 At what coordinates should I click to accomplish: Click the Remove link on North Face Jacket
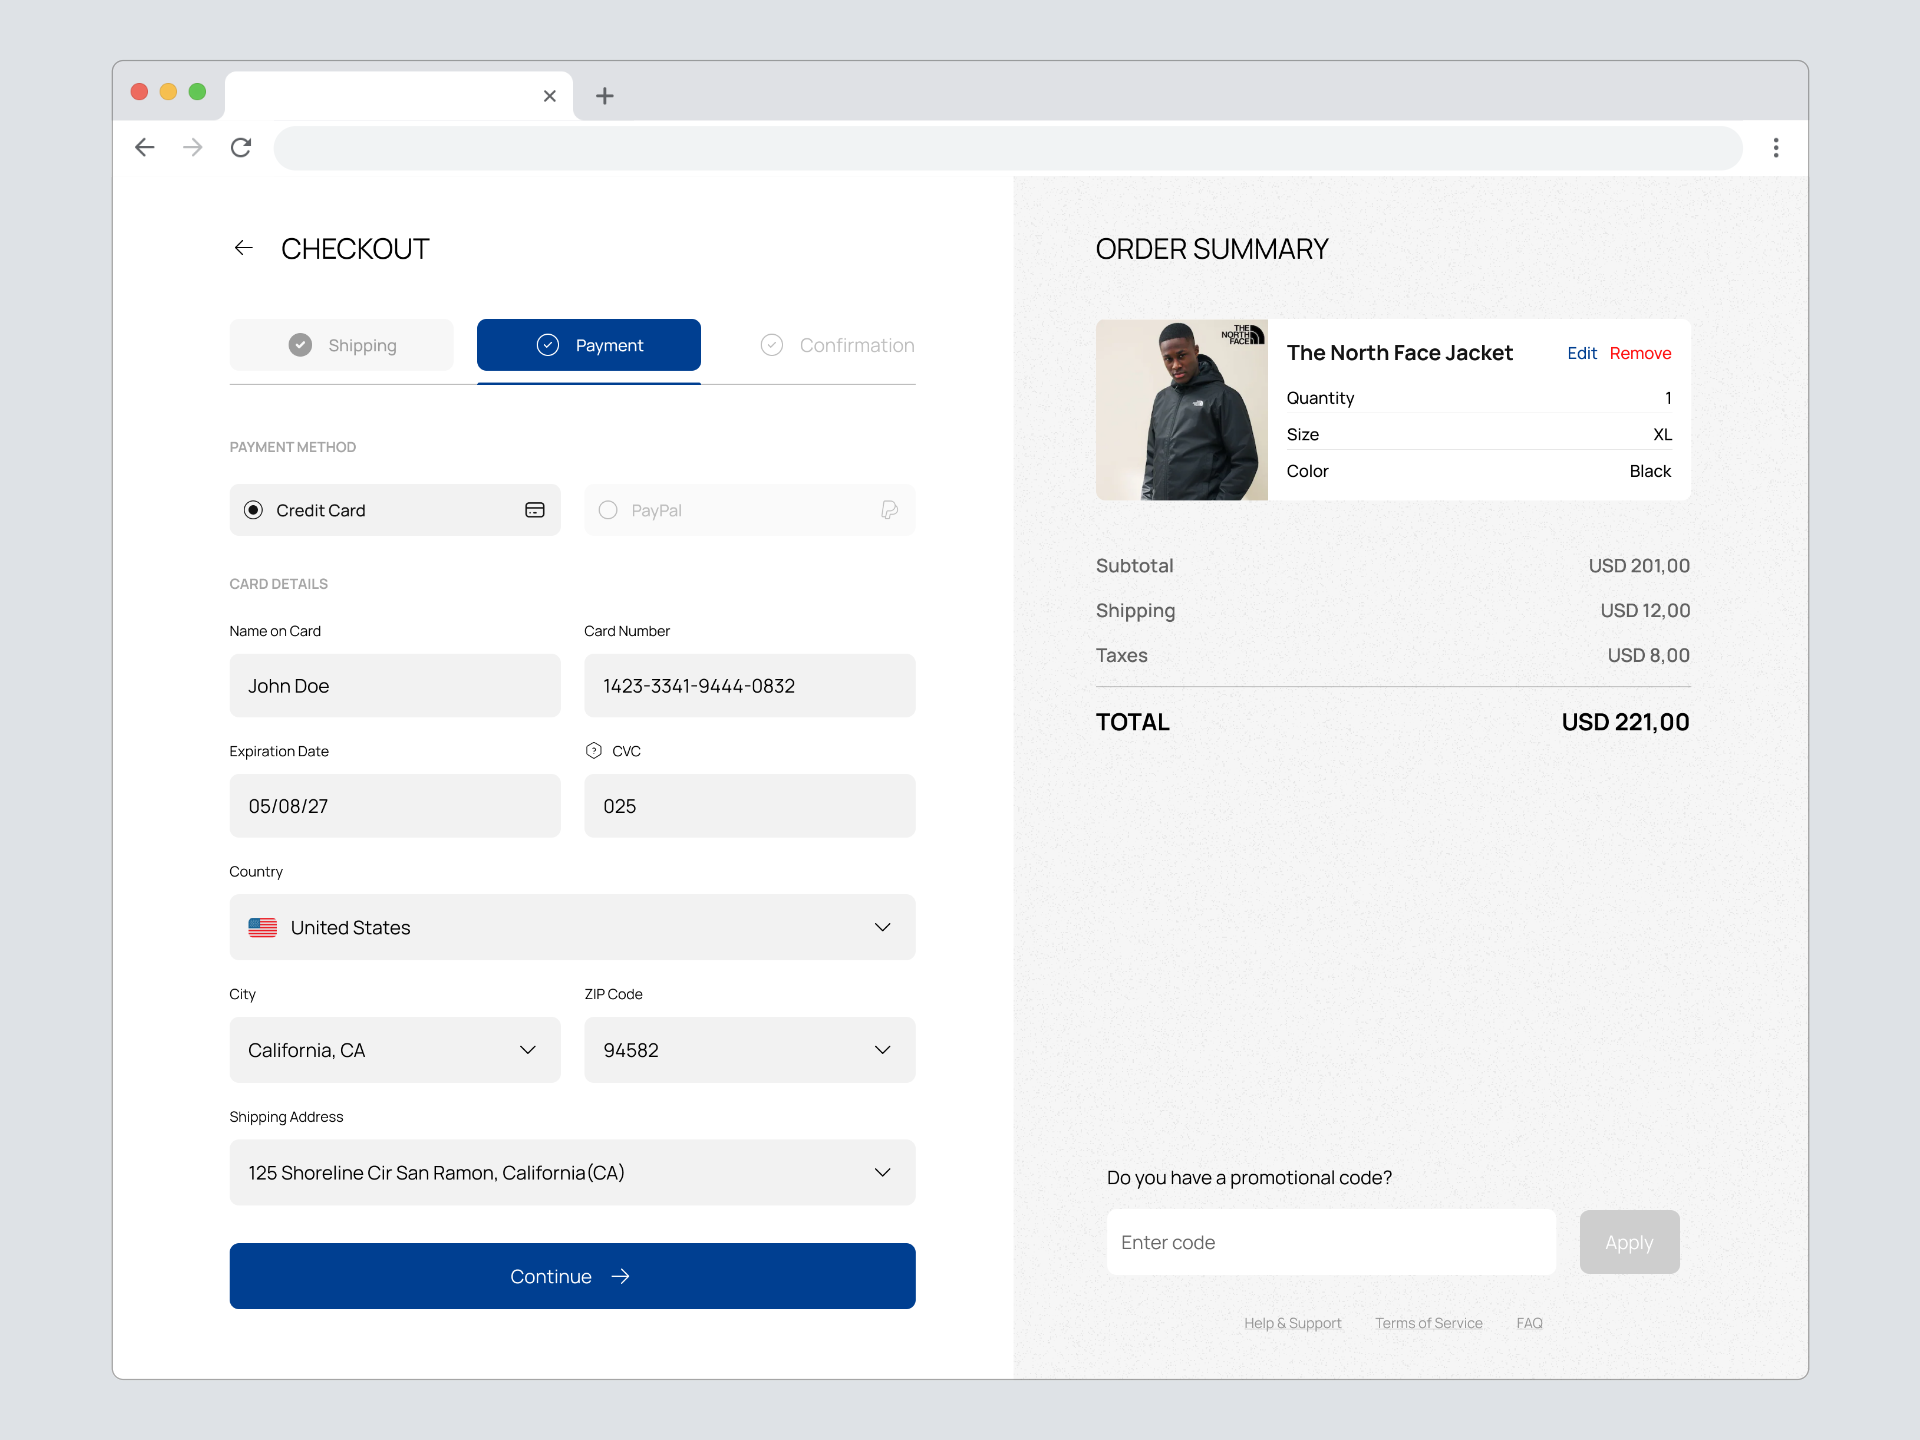point(1641,353)
